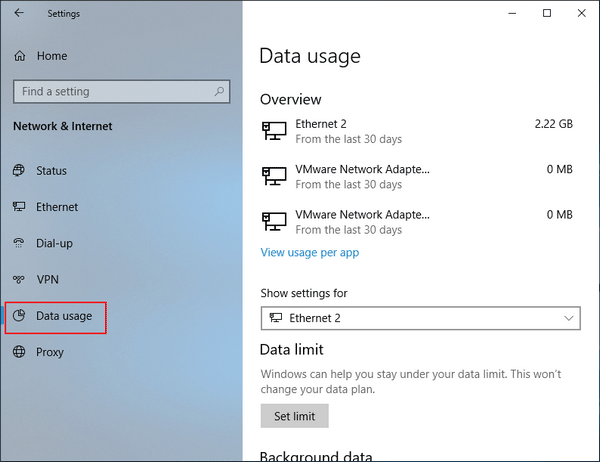Click the search magnifier icon
This screenshot has width=600, height=462.
219,91
